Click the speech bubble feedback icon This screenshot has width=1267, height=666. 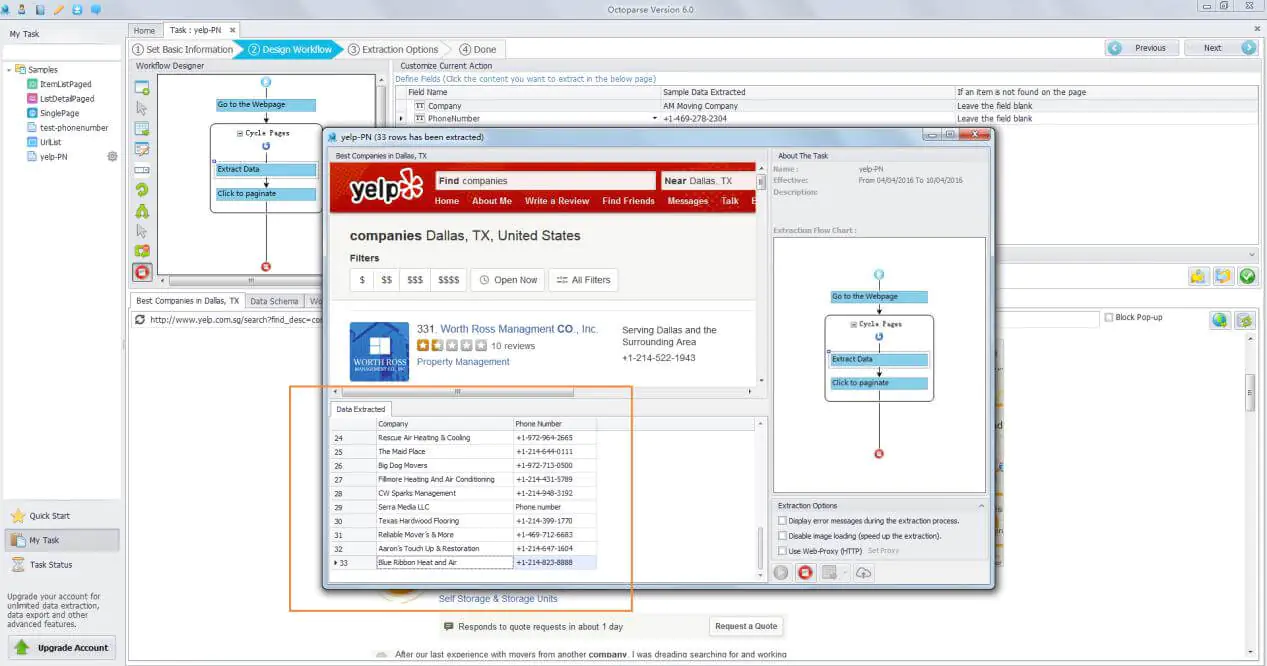(x=96, y=9)
